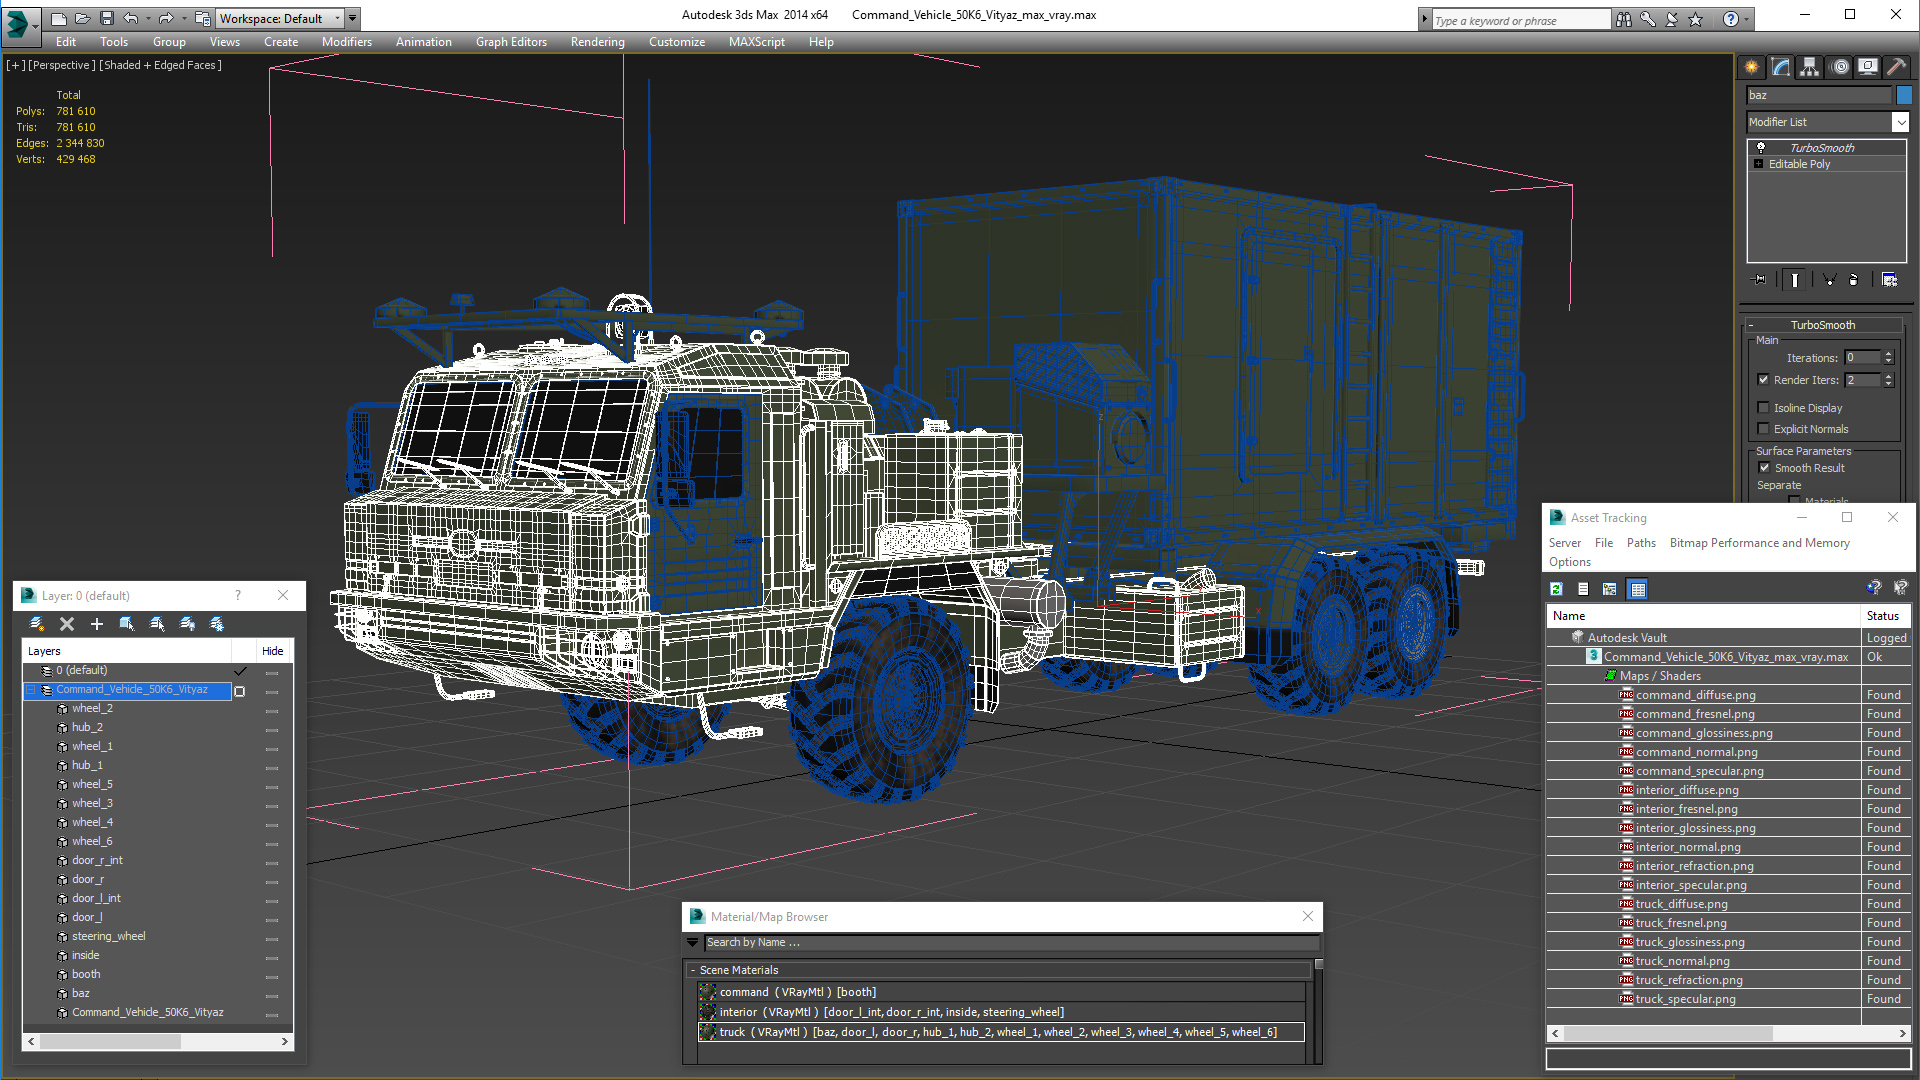Viewport: 1920px width, 1080px height.
Task: Add selected objects to layer plus icon
Action: click(x=97, y=624)
